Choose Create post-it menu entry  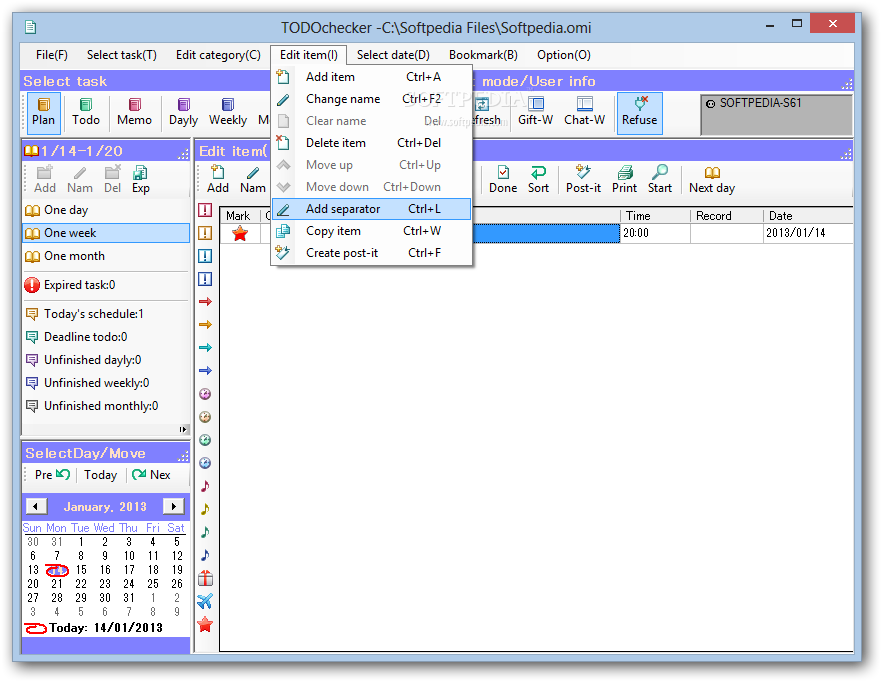coord(371,253)
